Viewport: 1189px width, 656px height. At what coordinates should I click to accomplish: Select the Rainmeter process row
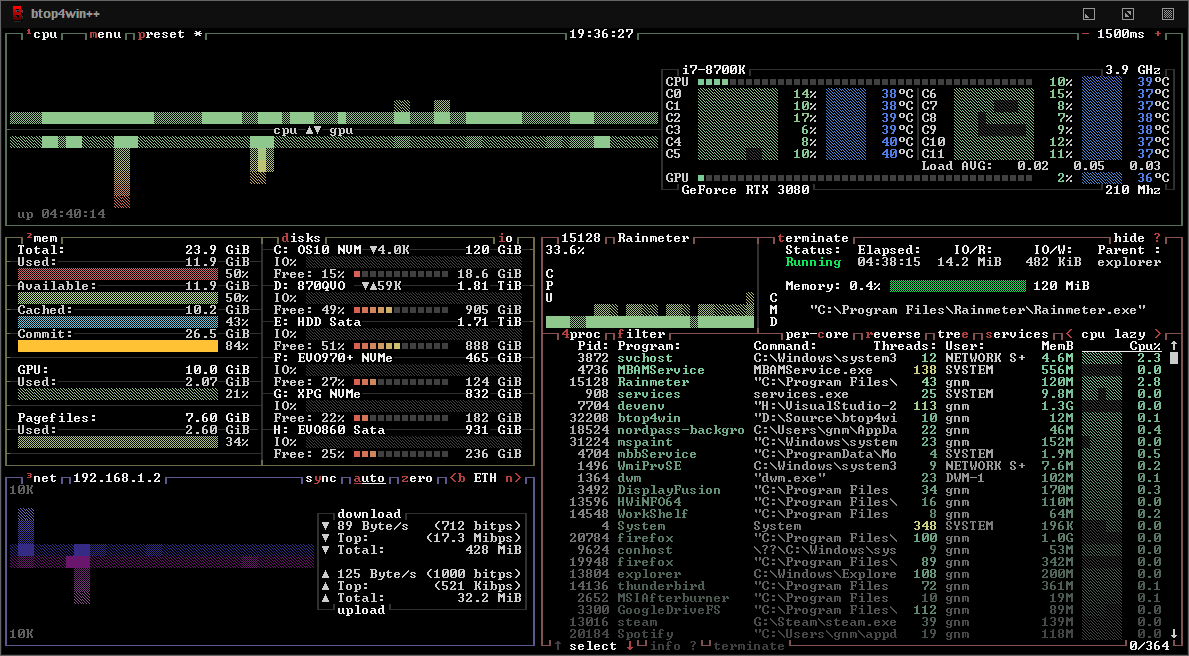[855, 382]
